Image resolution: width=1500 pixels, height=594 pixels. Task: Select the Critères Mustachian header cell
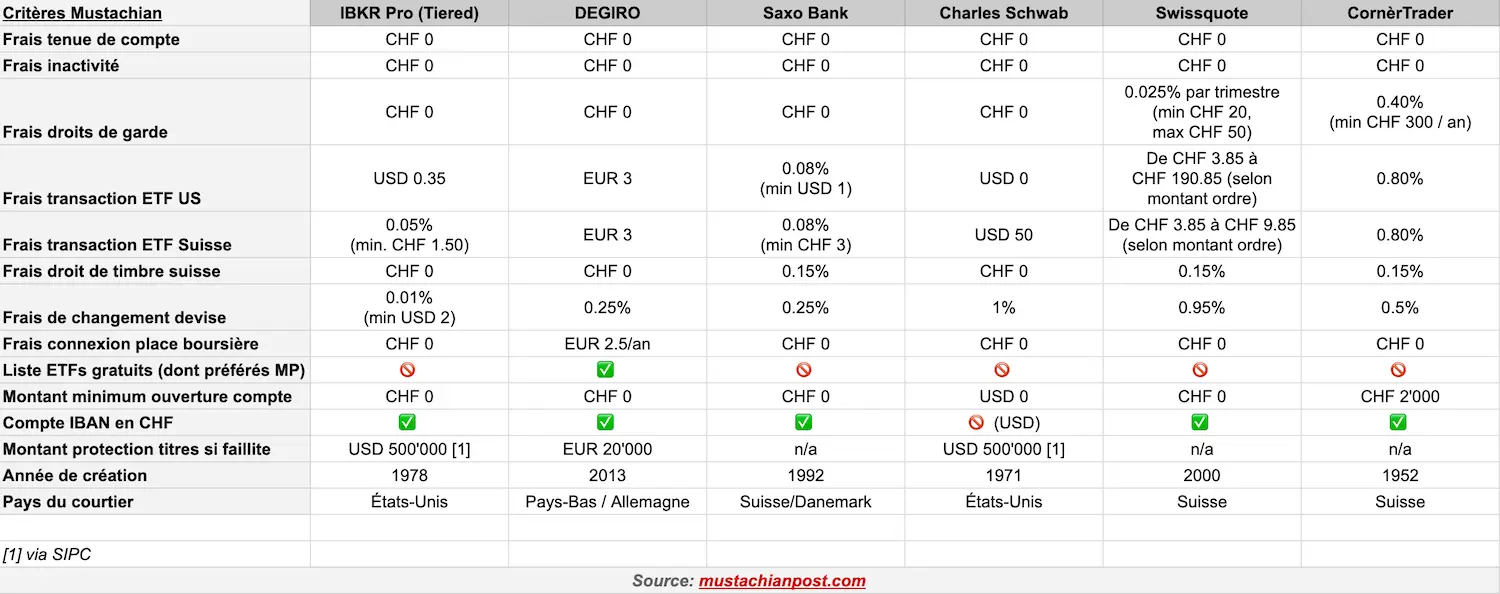[82, 13]
